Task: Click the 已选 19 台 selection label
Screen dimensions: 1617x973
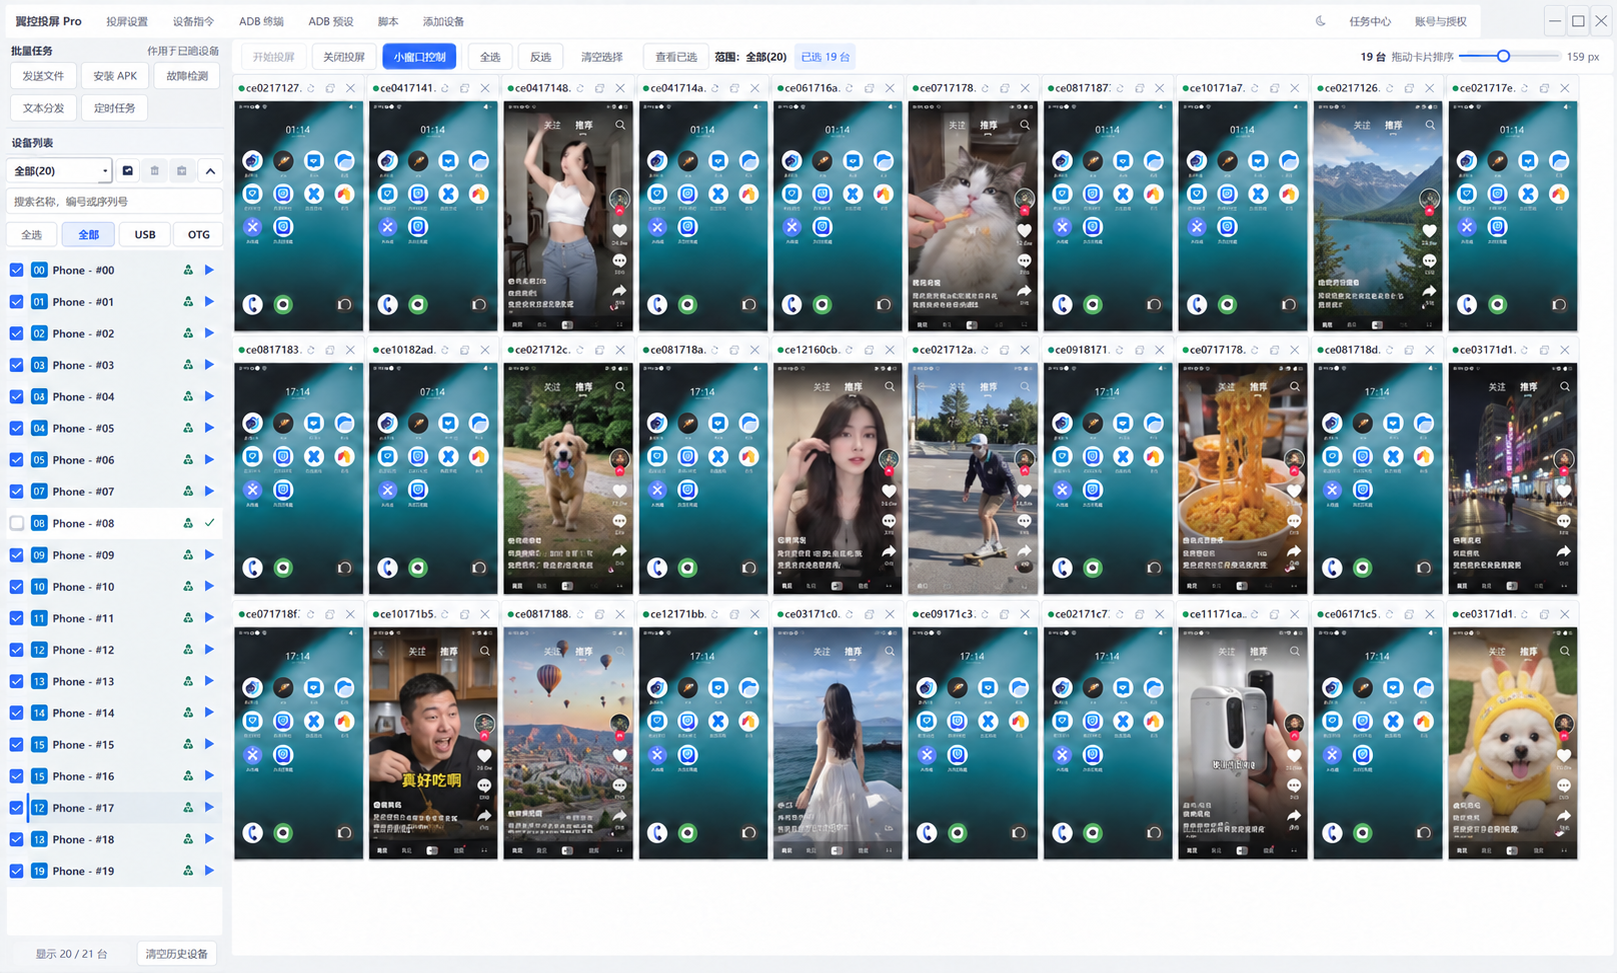Action: [x=826, y=57]
